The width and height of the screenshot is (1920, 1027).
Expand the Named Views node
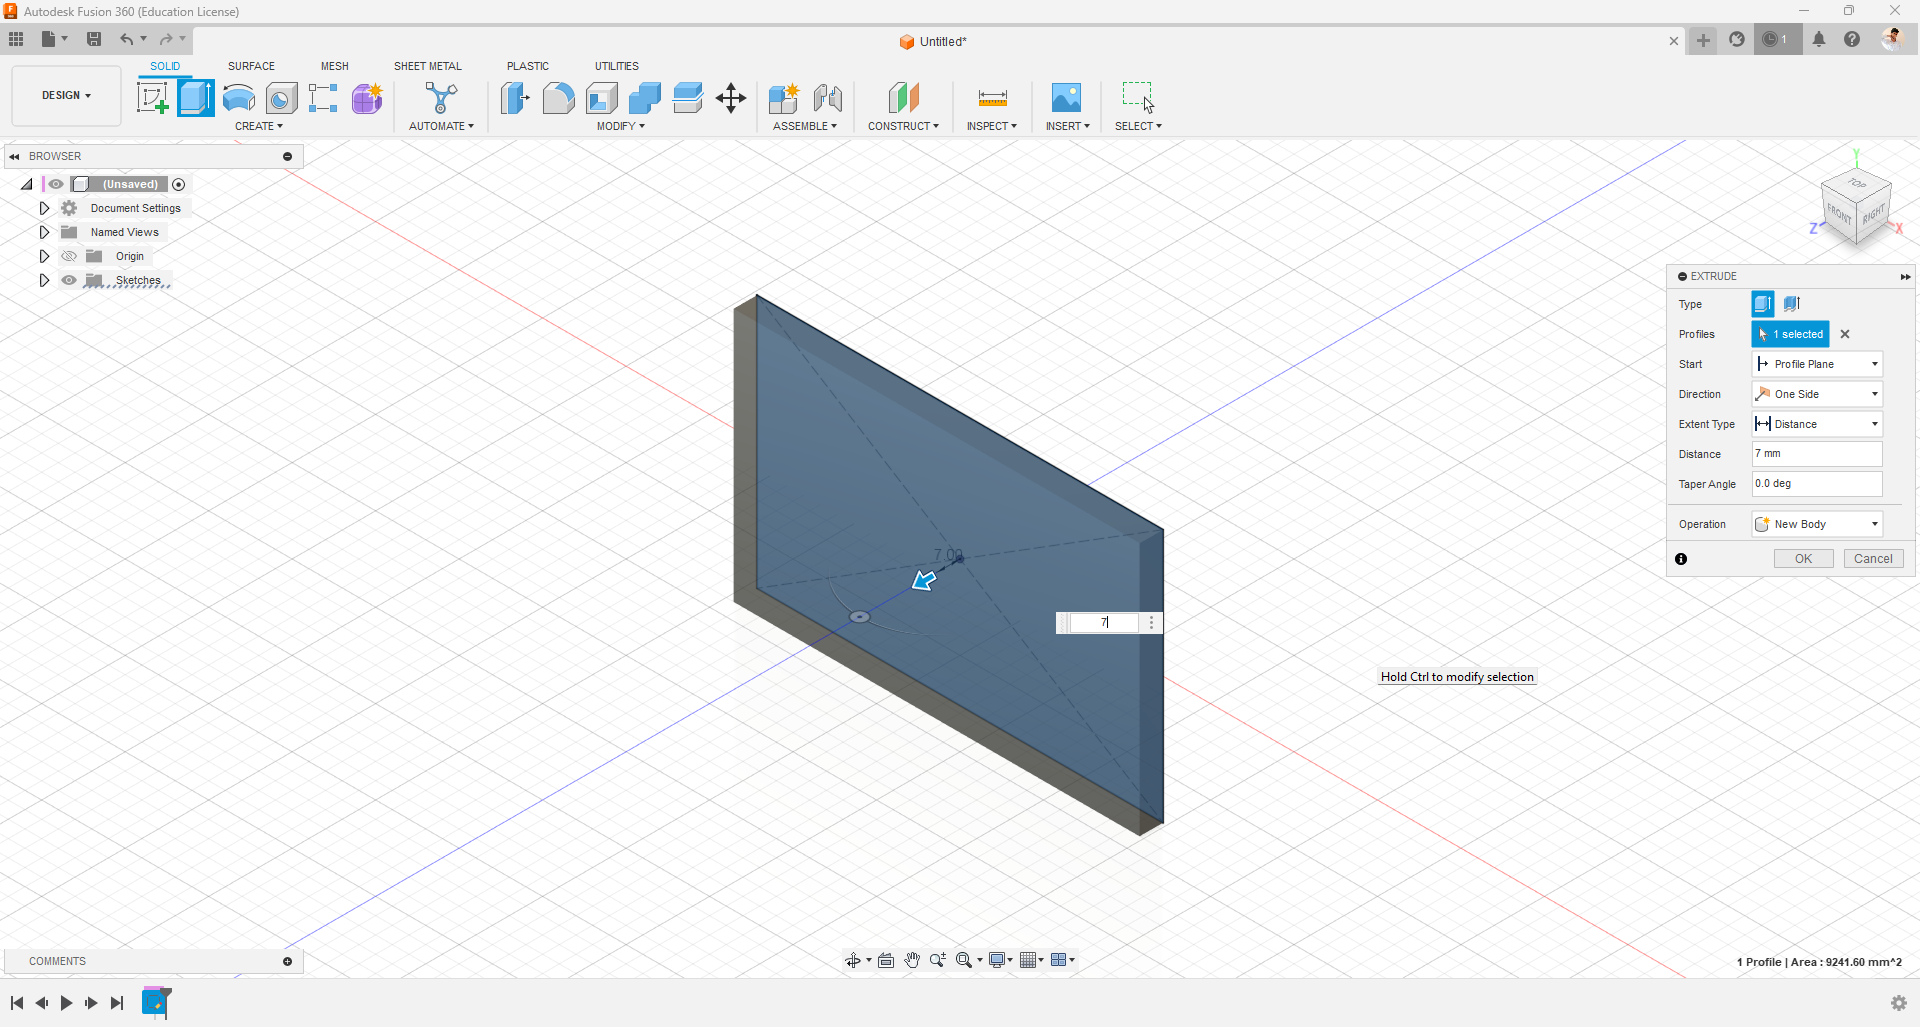click(x=44, y=232)
